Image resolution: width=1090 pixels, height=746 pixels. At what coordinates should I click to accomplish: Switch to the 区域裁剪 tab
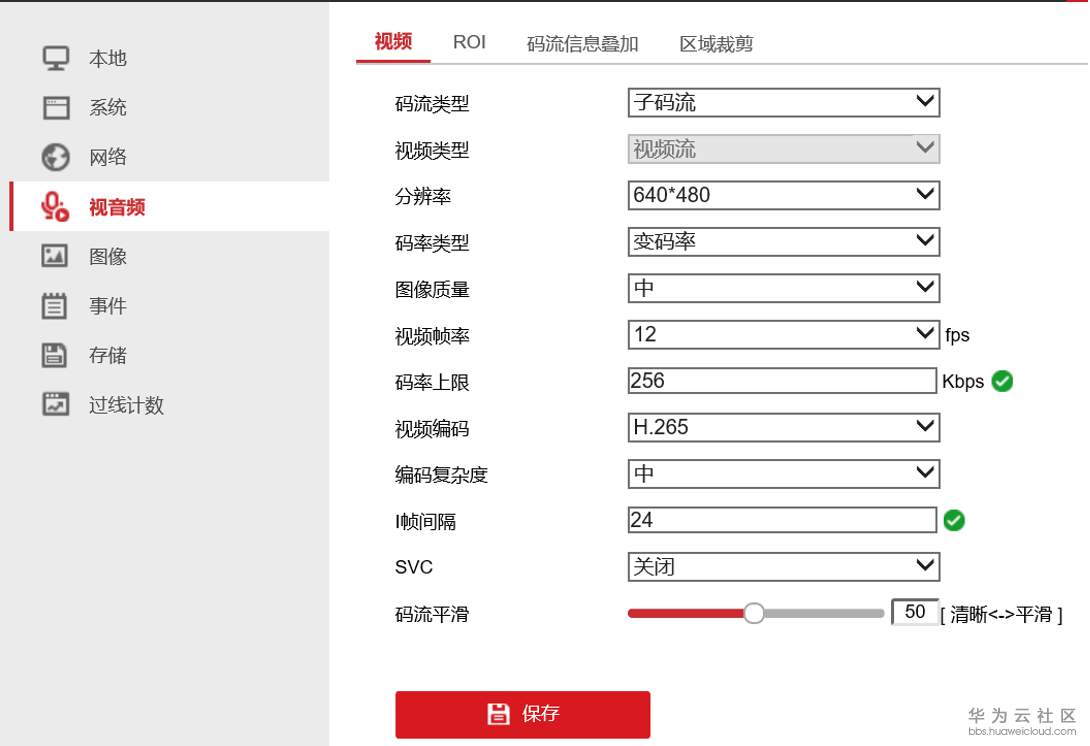point(716,44)
